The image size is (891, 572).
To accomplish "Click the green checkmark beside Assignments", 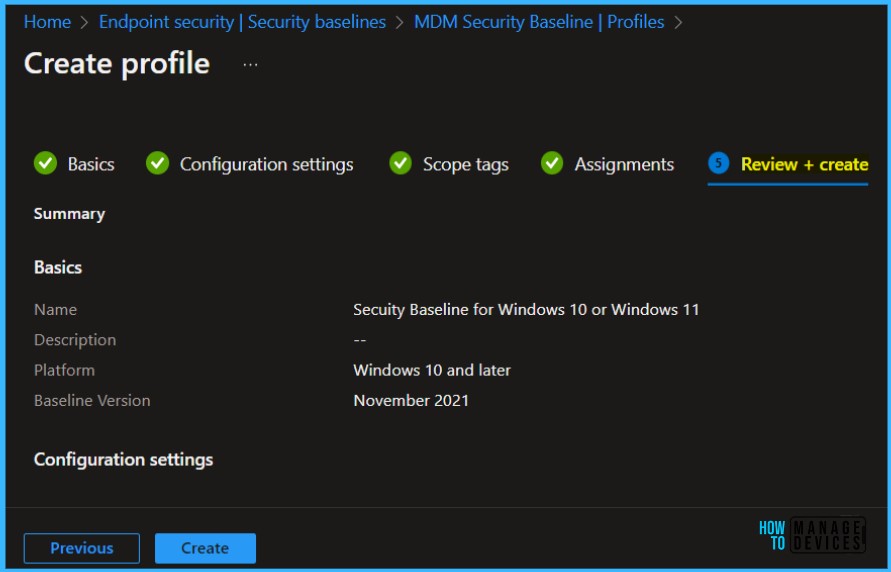I will point(552,163).
